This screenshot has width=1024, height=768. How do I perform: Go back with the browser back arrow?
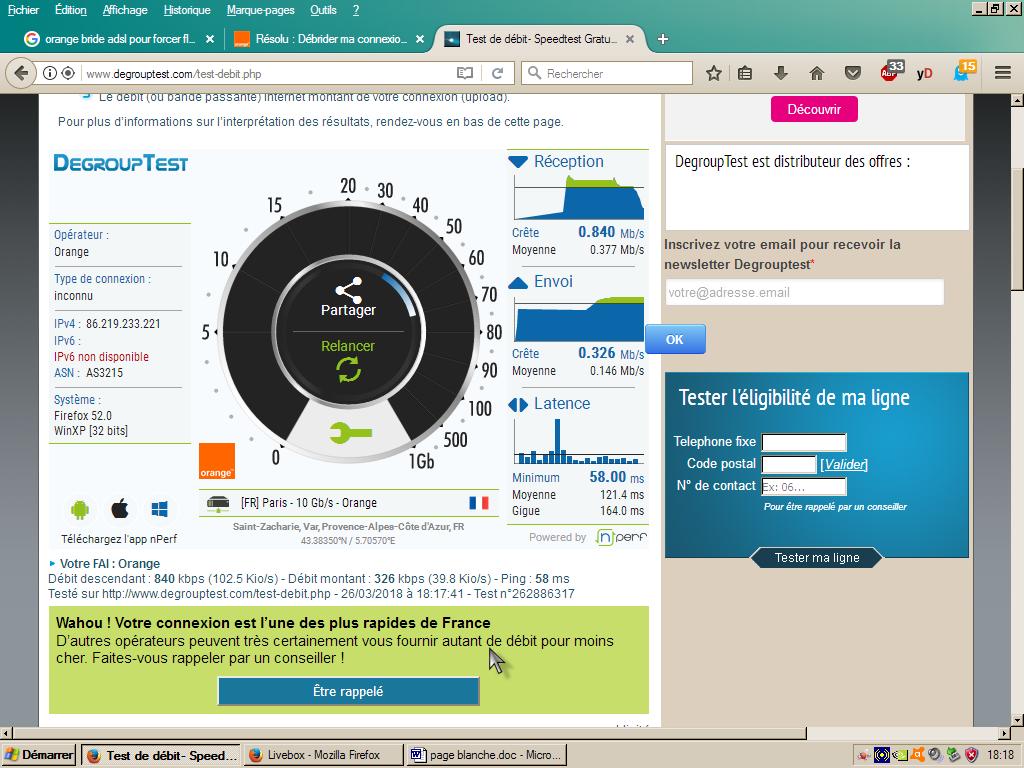(21, 73)
